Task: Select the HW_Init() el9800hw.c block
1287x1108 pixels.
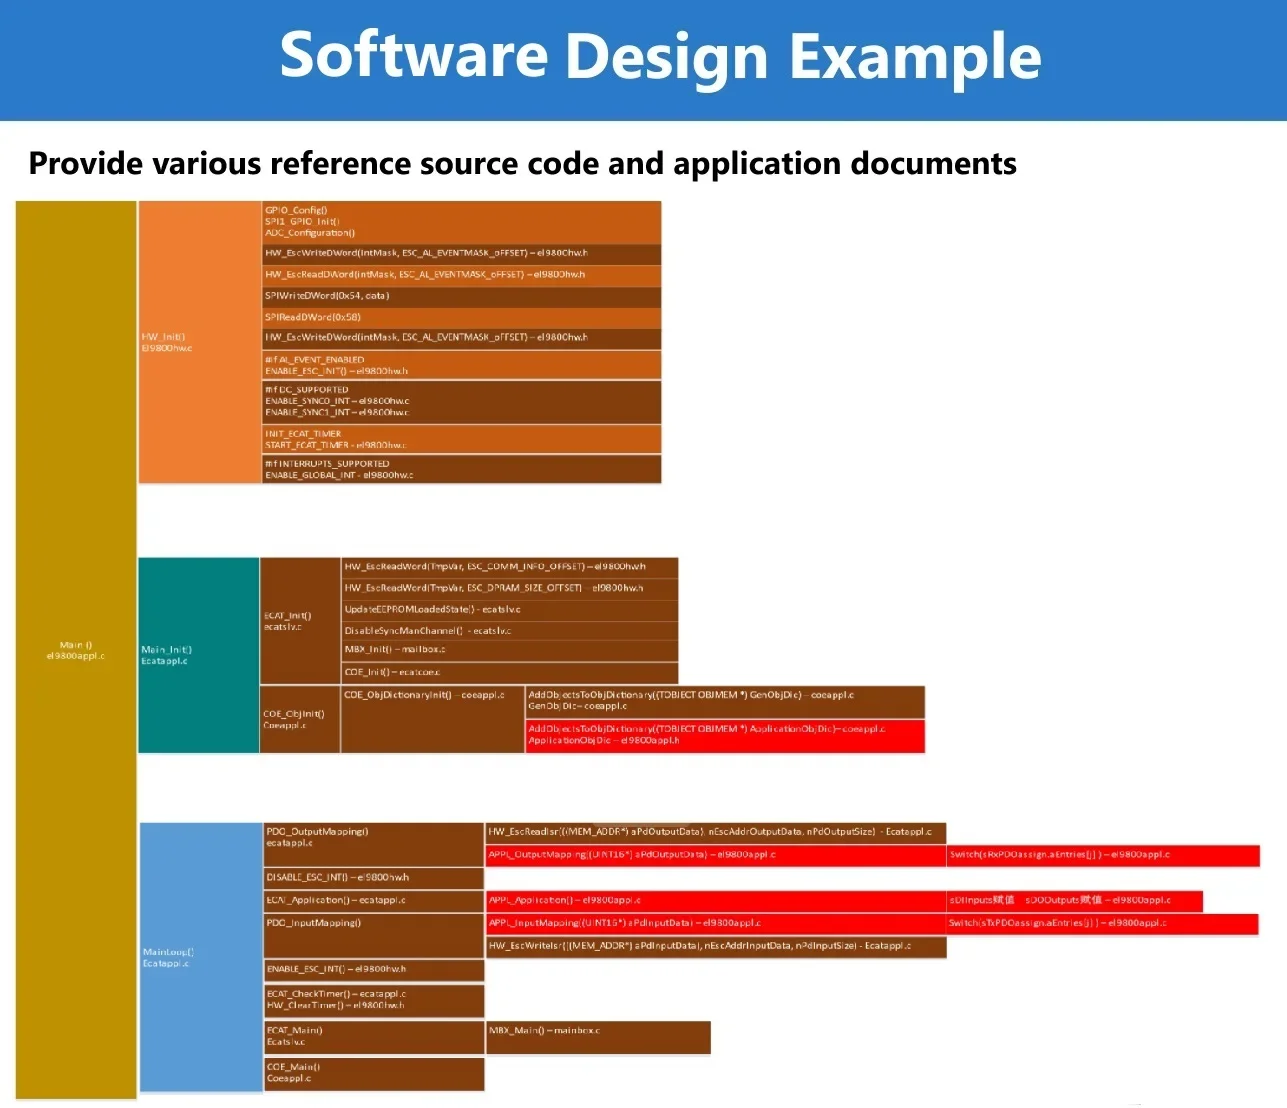Action: click(x=199, y=342)
